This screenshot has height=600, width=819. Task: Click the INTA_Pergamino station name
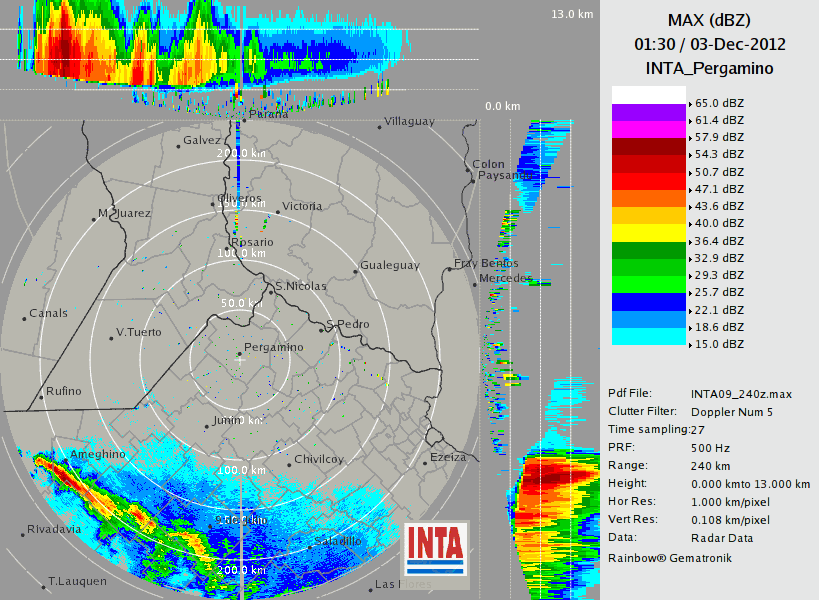point(709,68)
